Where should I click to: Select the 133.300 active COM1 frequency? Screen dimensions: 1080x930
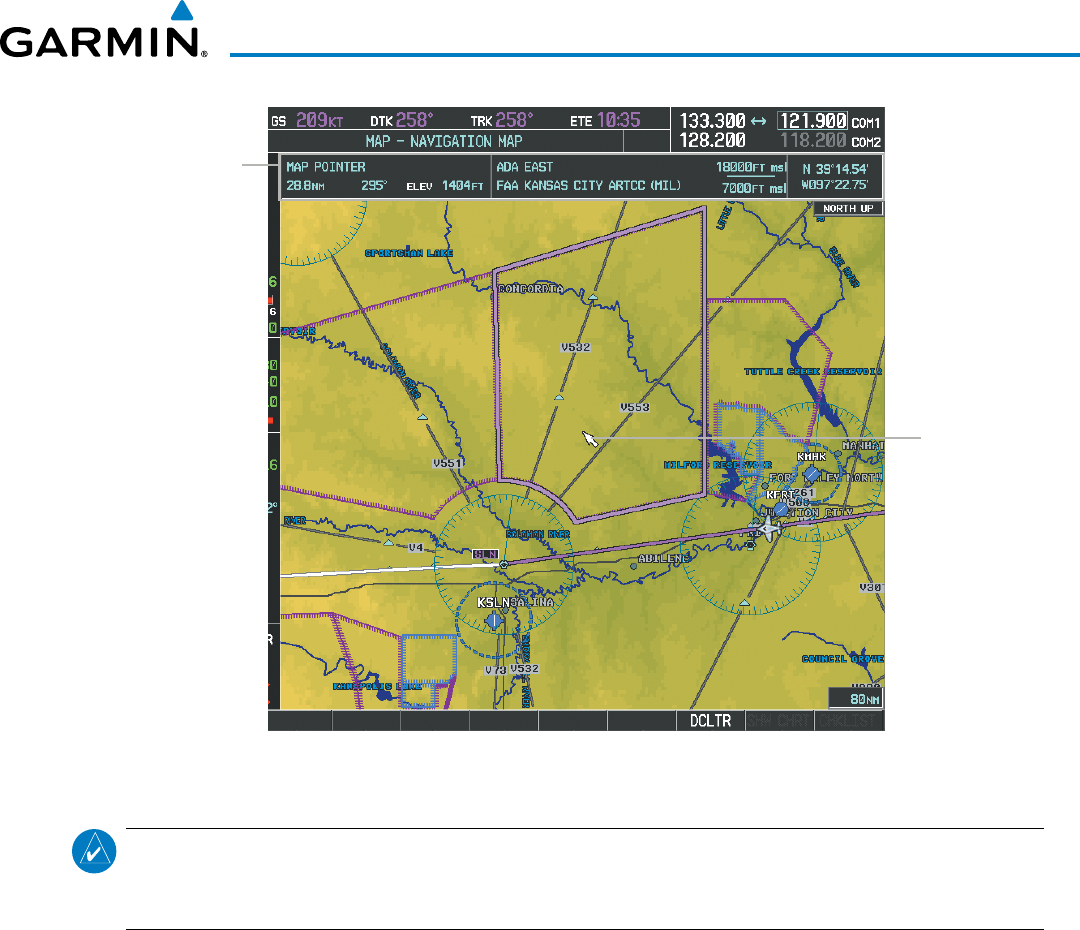(x=712, y=121)
